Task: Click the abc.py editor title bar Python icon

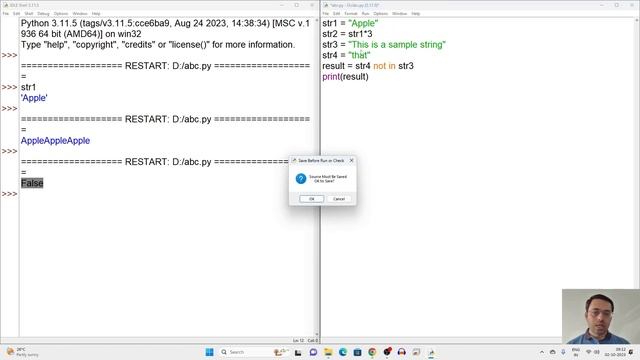Action: click(326, 5)
